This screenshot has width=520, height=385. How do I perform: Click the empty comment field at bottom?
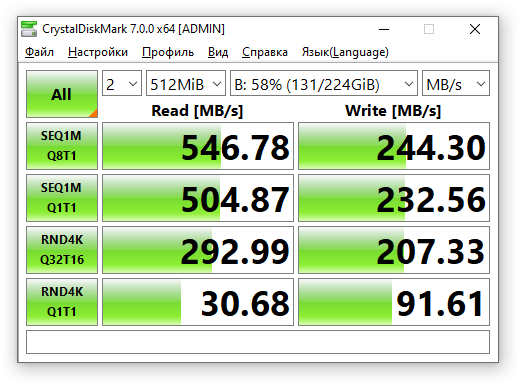pyautogui.click(x=258, y=342)
